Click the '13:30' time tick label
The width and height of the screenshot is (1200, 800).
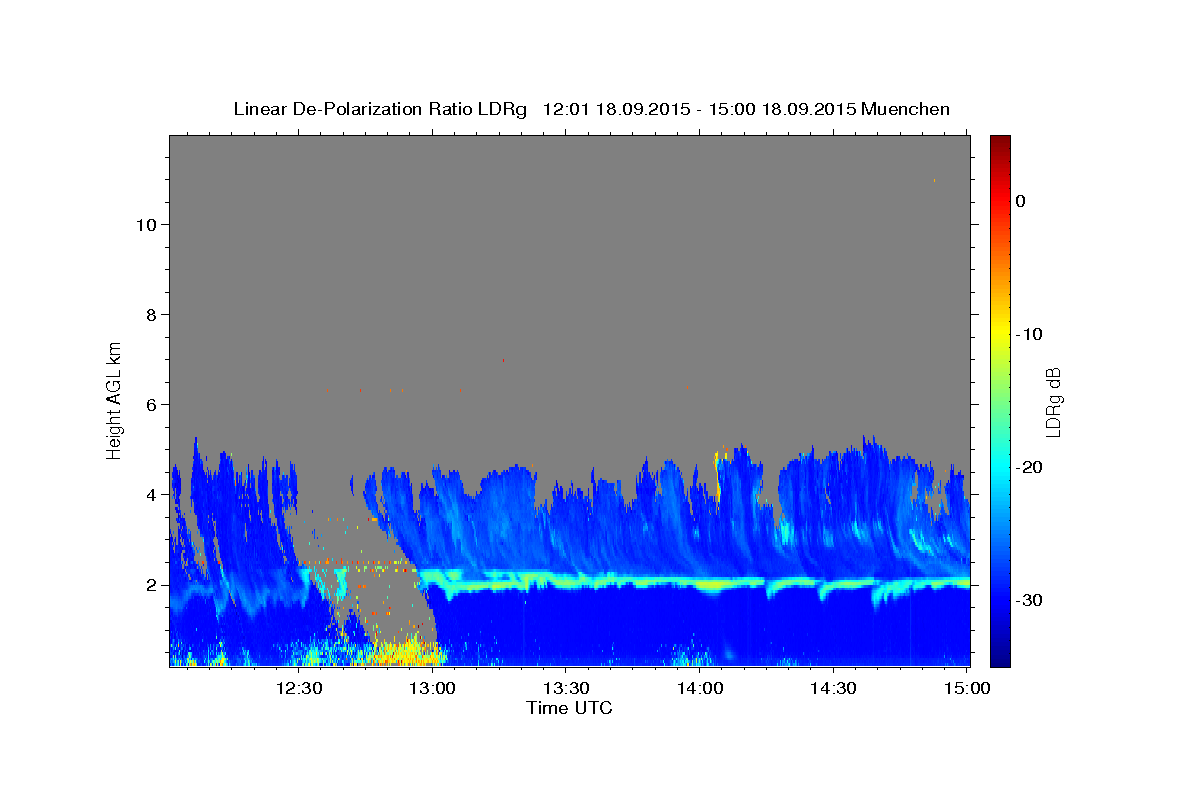(x=565, y=688)
